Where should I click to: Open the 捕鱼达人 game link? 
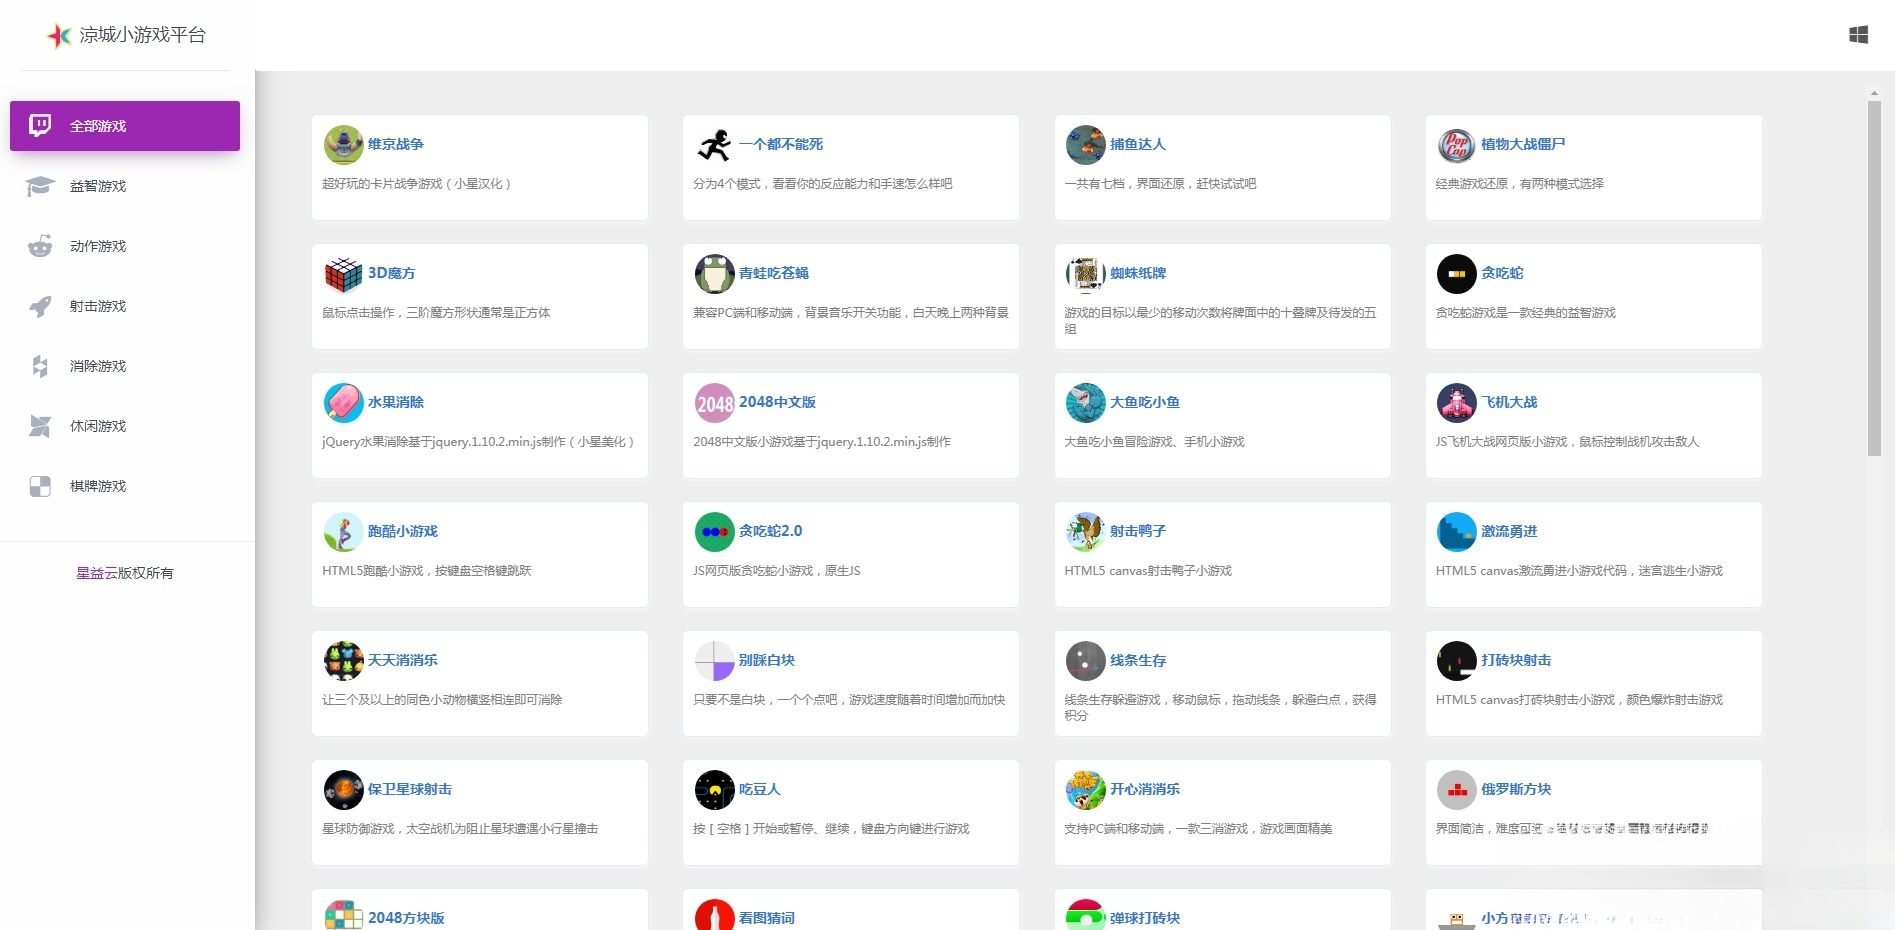(1138, 145)
